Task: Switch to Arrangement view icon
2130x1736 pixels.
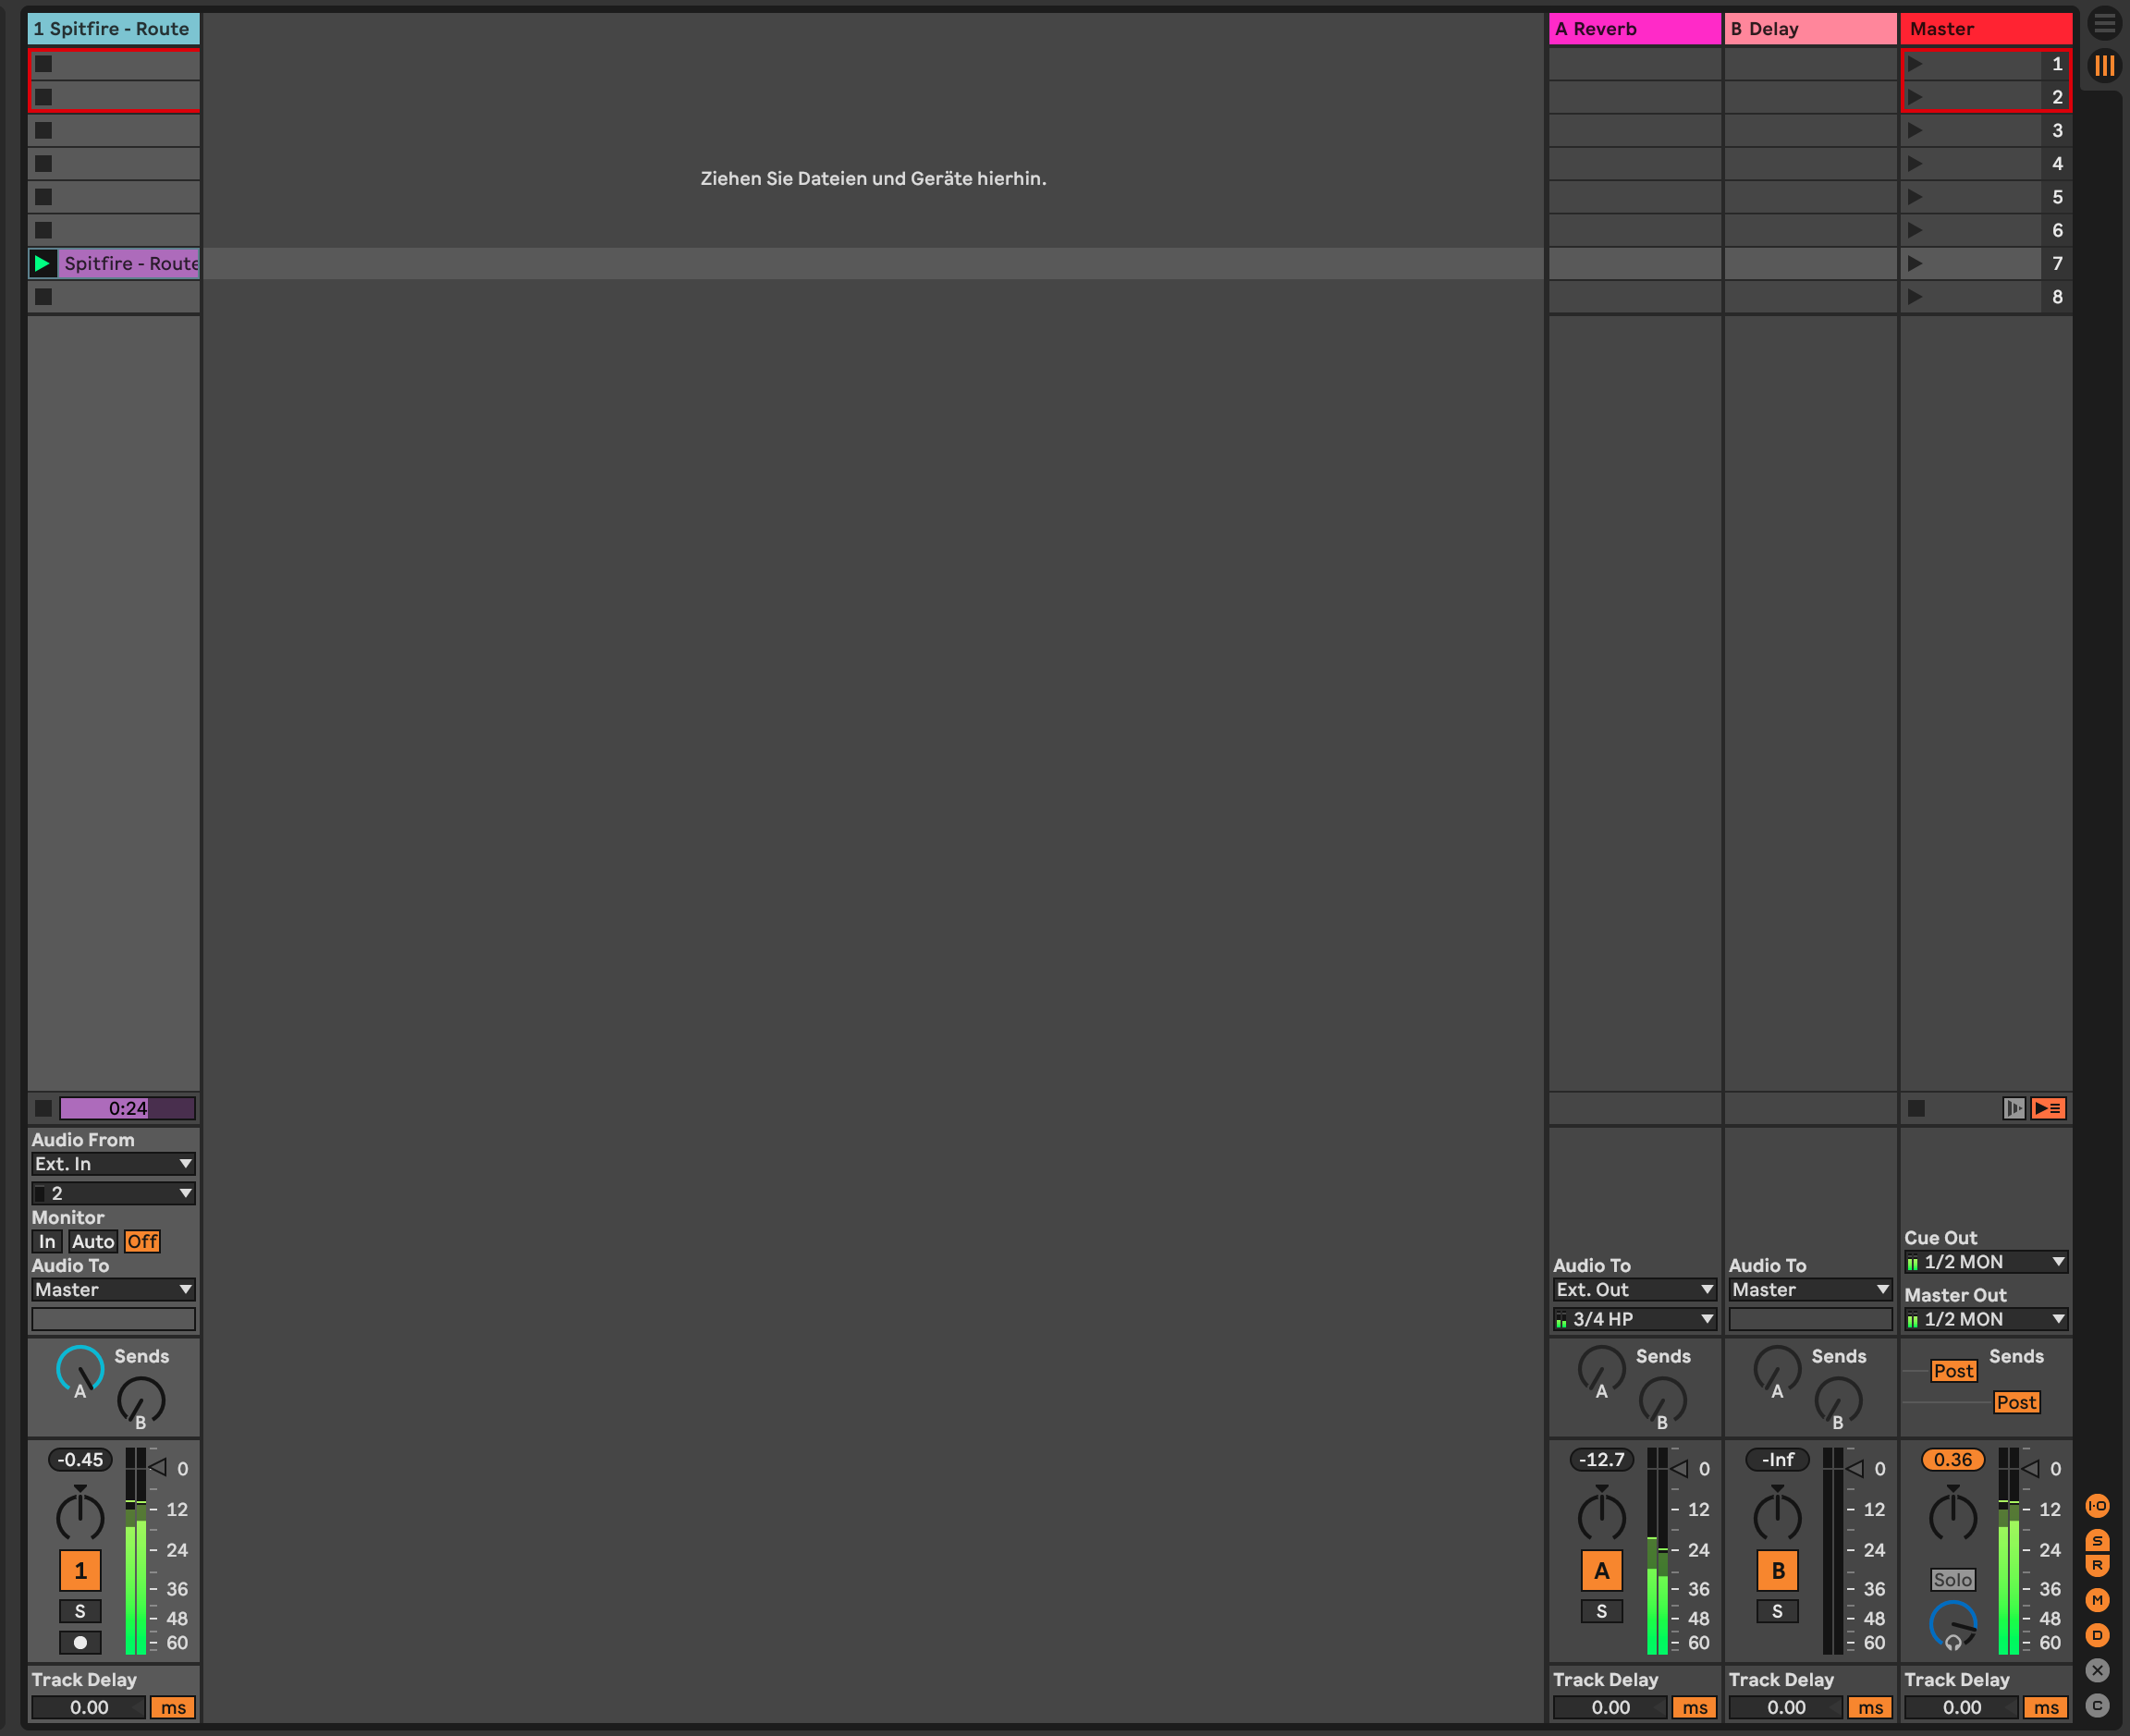Action: pos(2104,23)
